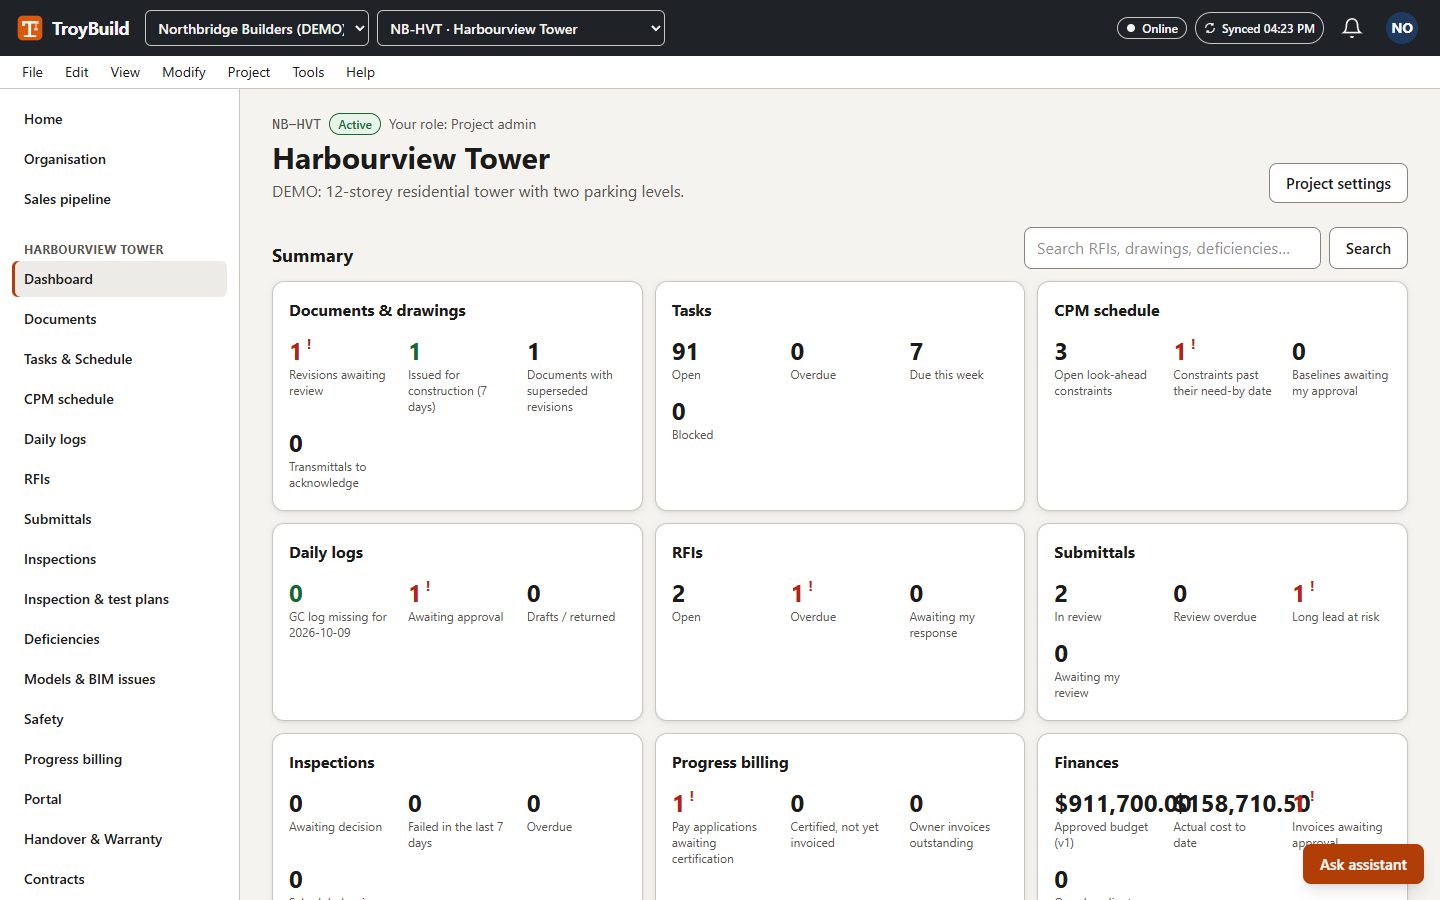The height and width of the screenshot is (900, 1440).
Task: Open Certified, not yet invoiced stat
Action: coord(840,820)
